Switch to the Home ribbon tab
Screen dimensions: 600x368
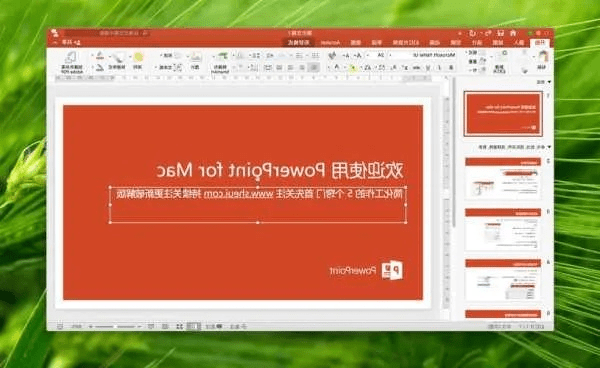(x=540, y=42)
